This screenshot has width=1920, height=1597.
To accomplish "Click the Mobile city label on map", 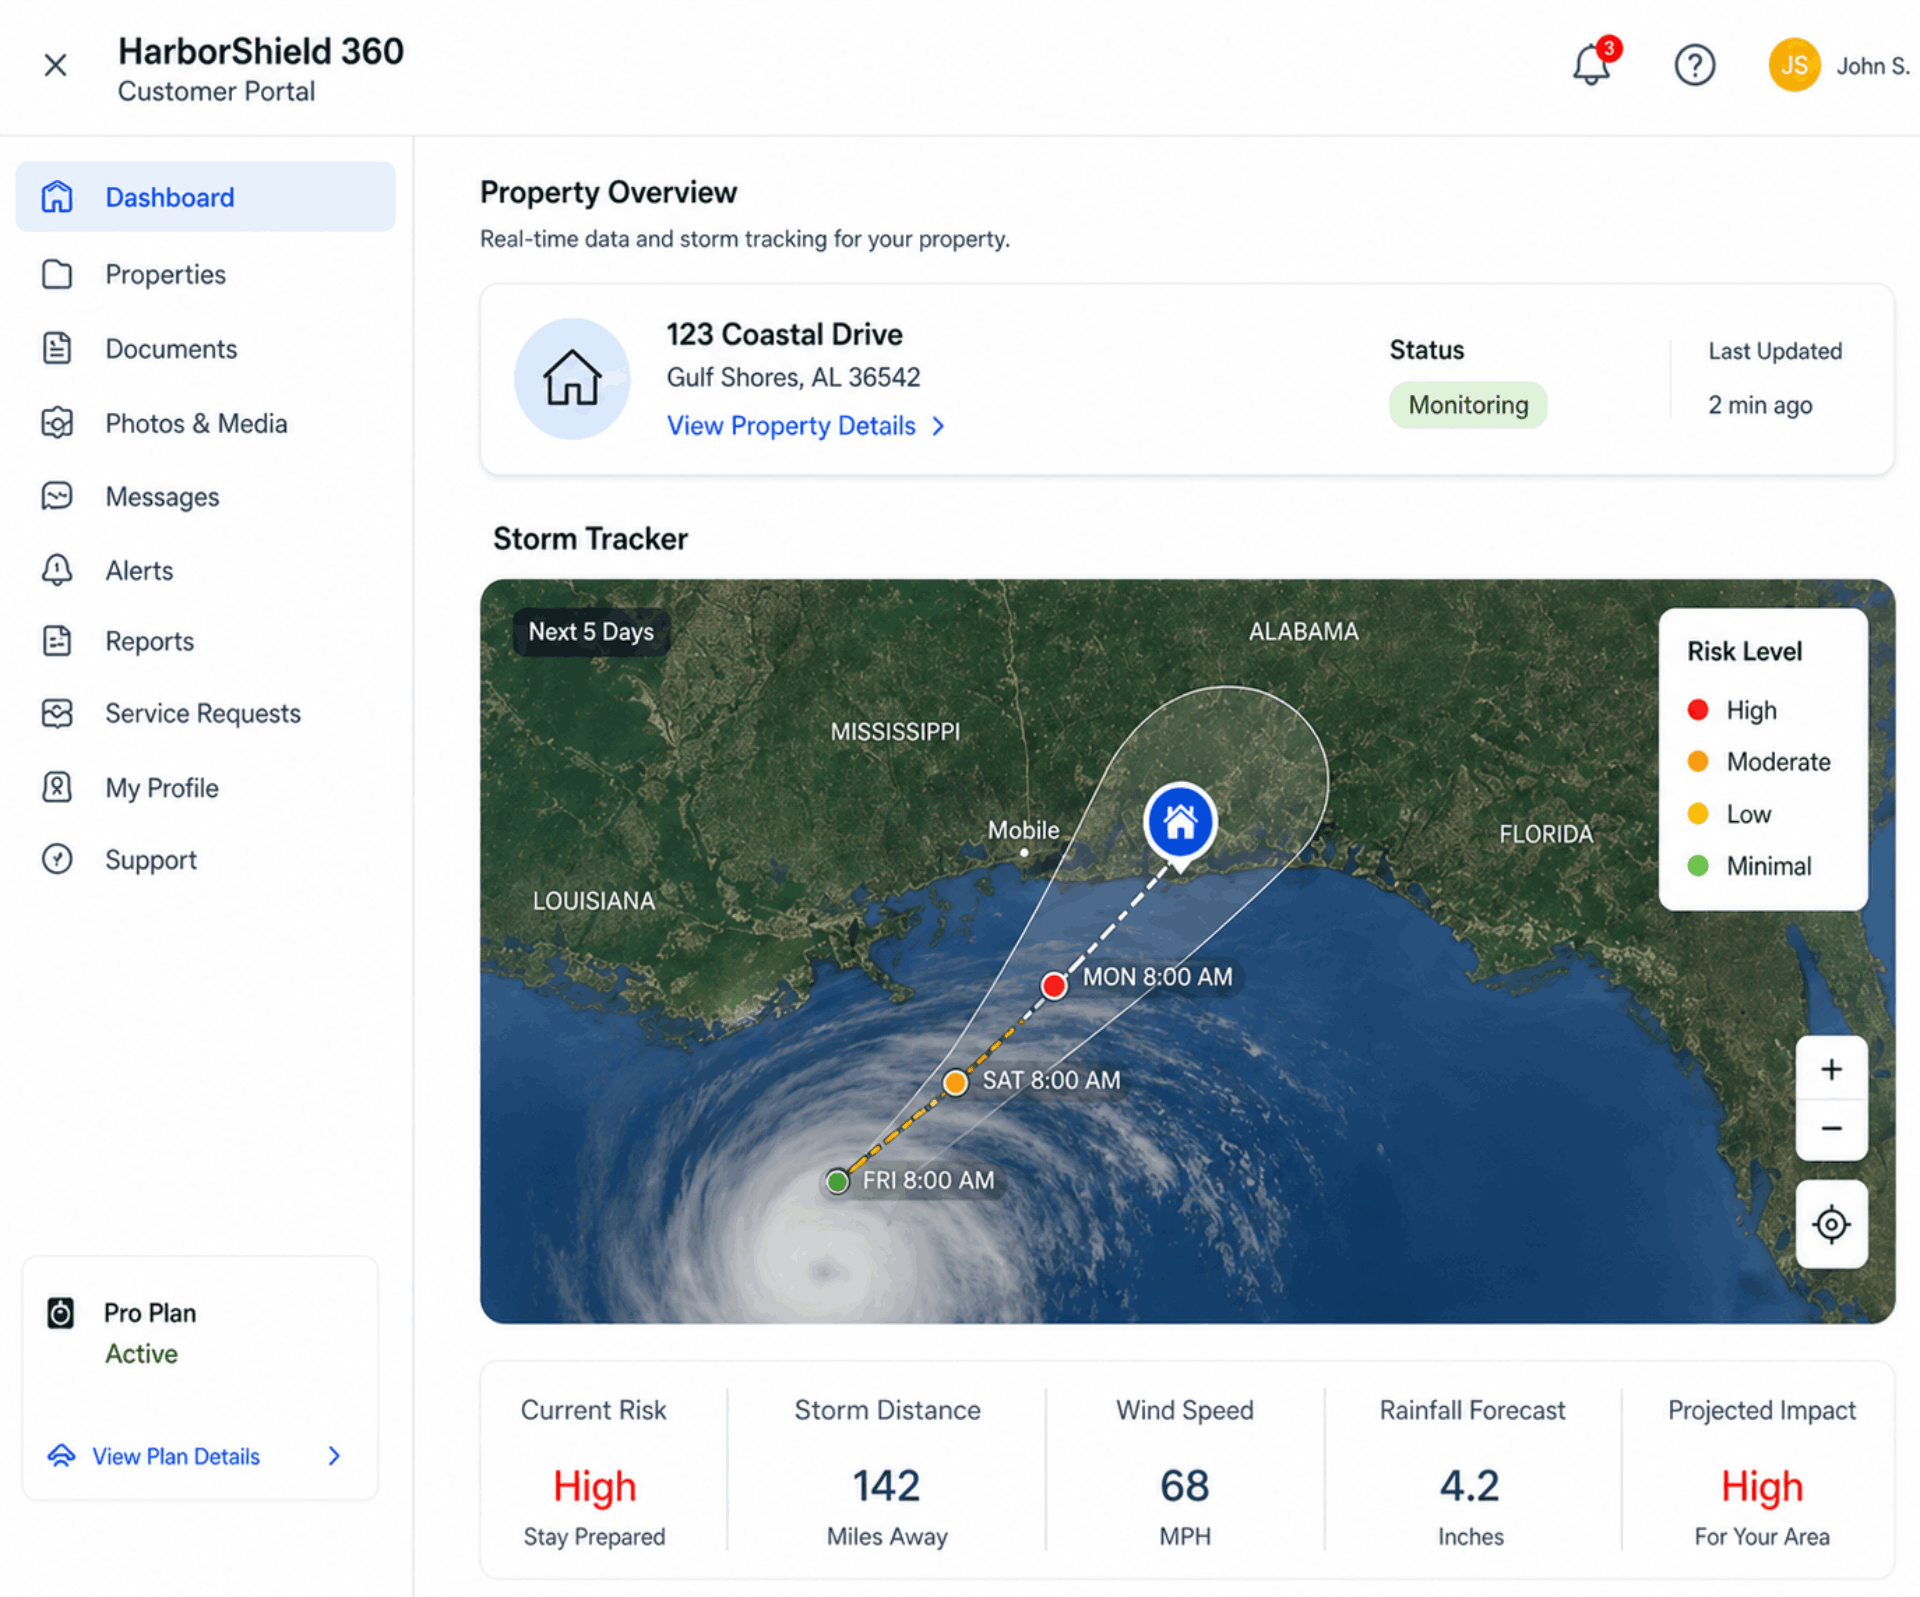I will click(1023, 830).
